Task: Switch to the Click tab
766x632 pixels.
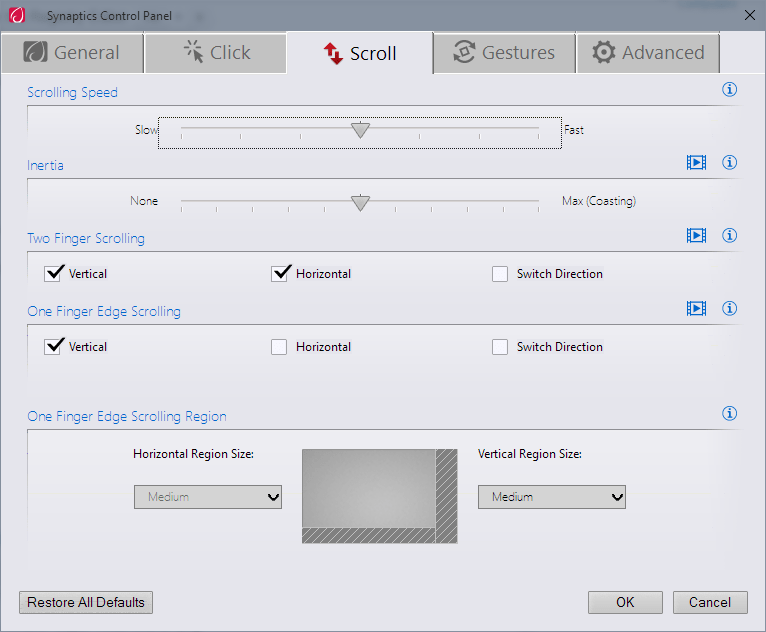Action: tap(215, 53)
